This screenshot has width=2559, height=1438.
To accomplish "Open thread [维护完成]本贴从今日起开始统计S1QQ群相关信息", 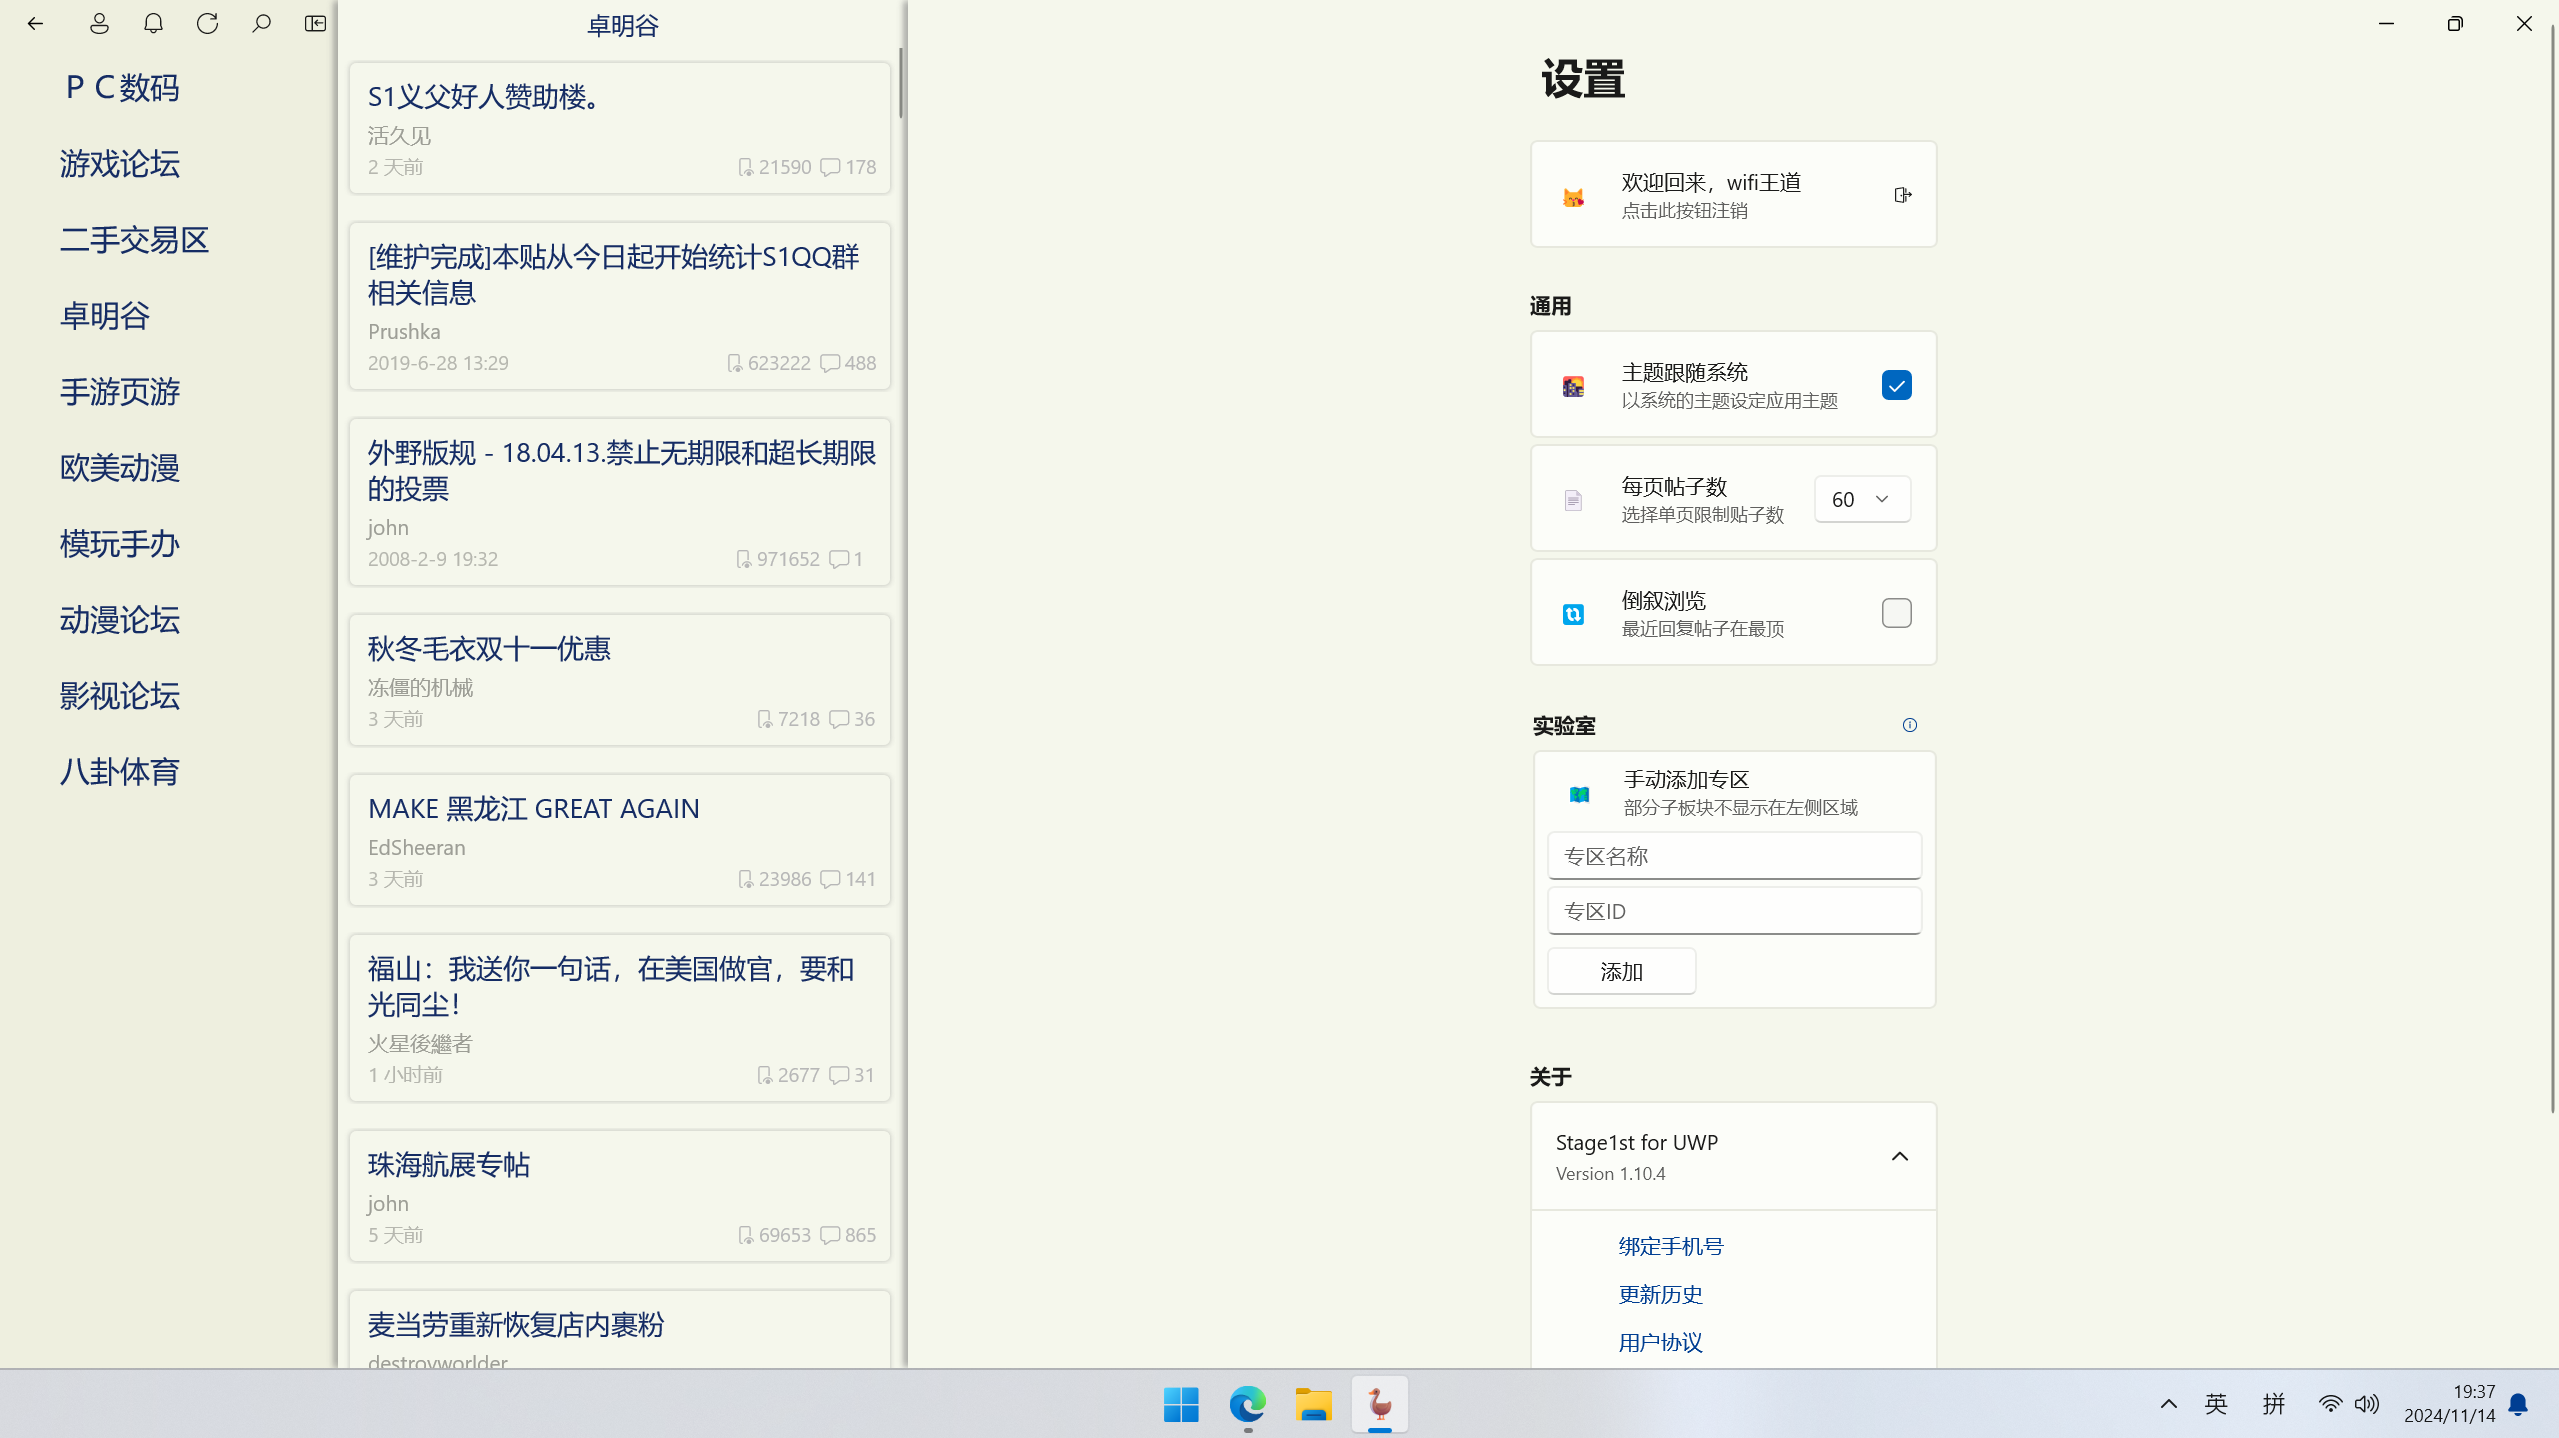I will pyautogui.click(x=619, y=306).
